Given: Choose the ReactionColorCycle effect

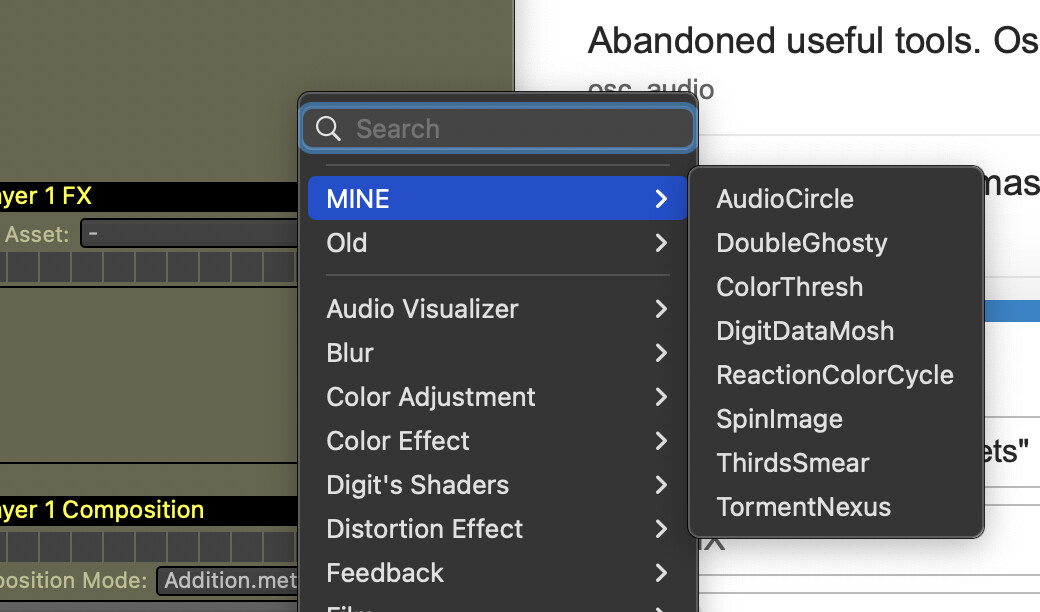Looking at the screenshot, I should pos(834,375).
